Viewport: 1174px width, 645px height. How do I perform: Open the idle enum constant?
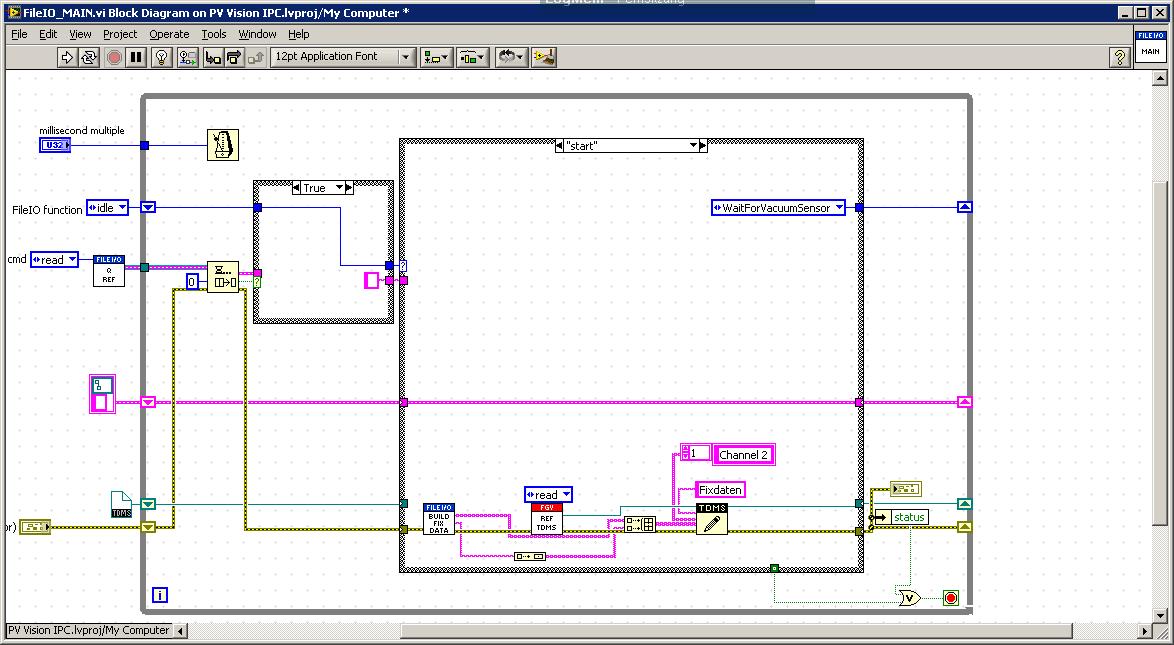(107, 208)
